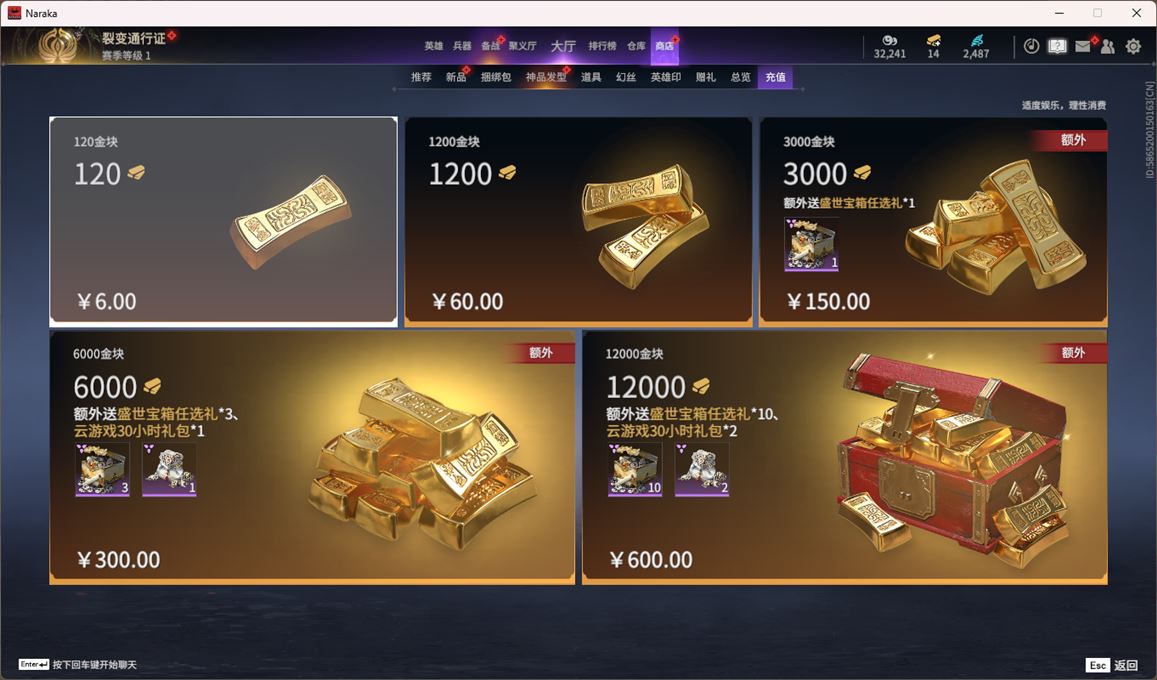Click the Esc 返回 back button
This screenshot has height=680, width=1157.
coord(1112,665)
